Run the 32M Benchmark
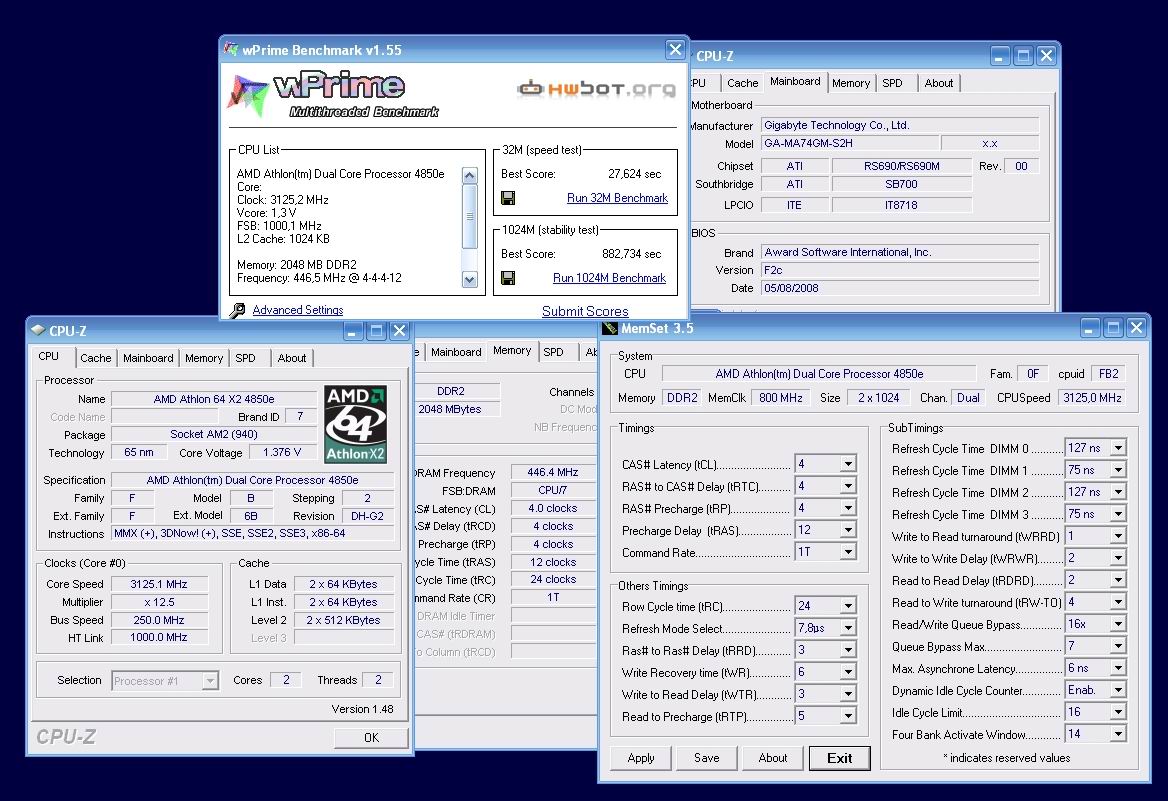Image resolution: width=1168 pixels, height=801 pixels. click(617, 198)
